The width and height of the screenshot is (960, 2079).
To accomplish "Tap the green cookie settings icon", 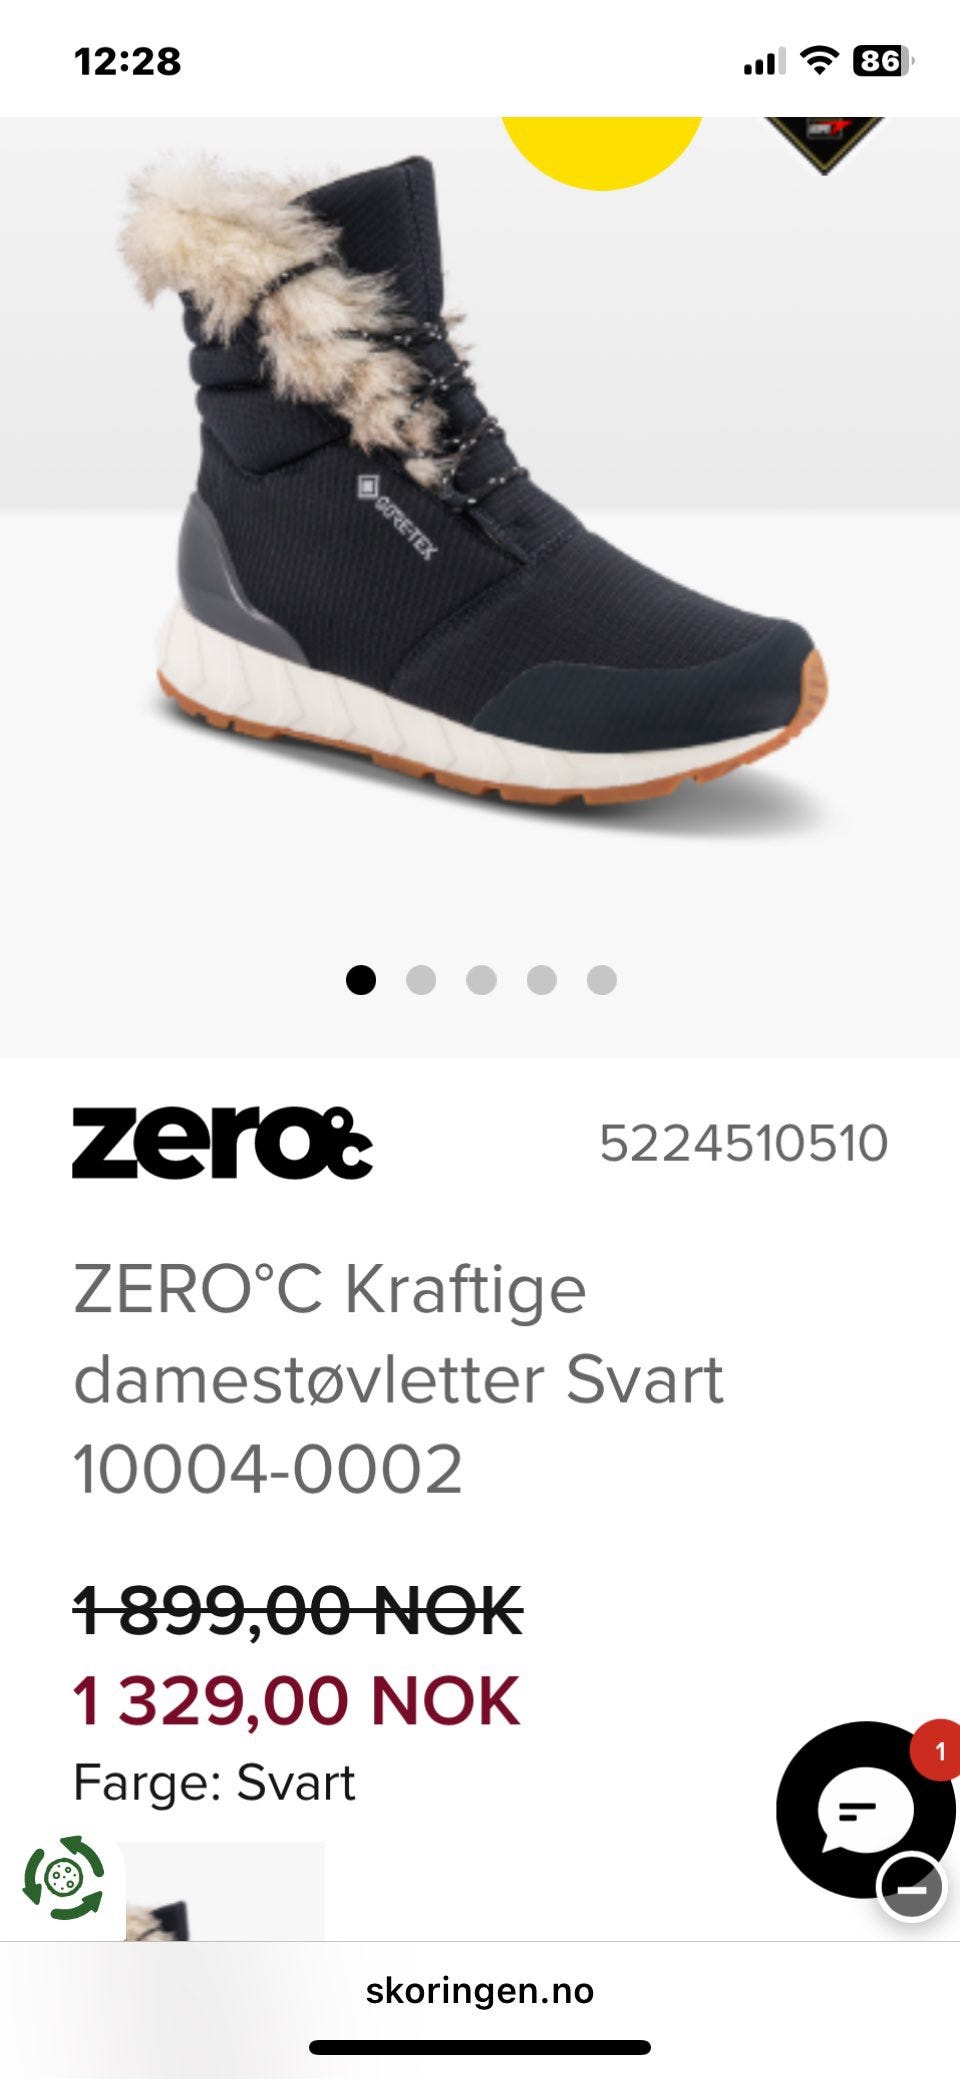I will tap(63, 1877).
